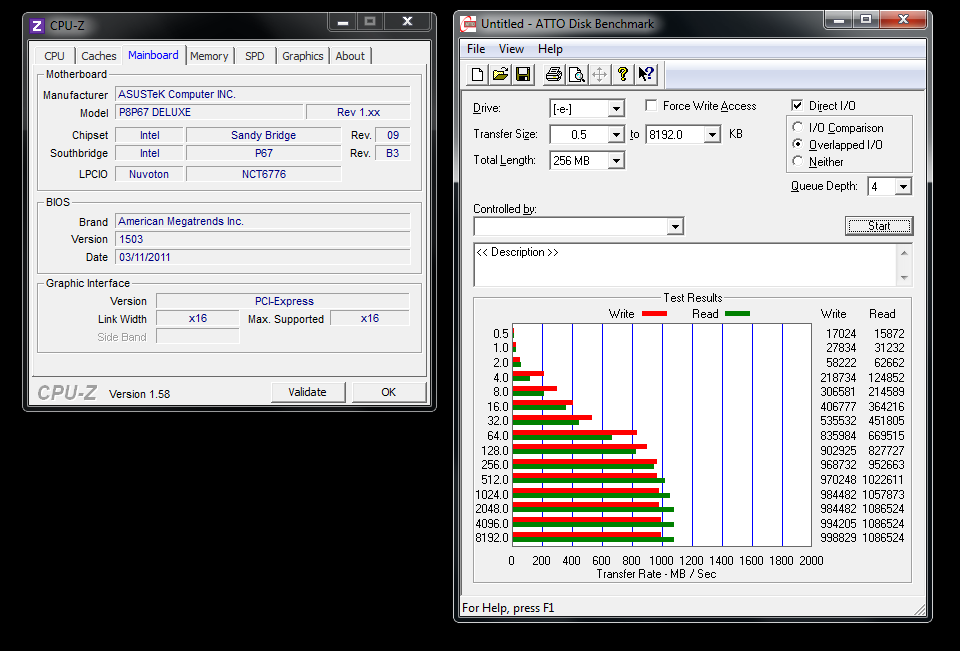Select the I/O Comparison radio button
960x651 pixels.
coord(797,127)
